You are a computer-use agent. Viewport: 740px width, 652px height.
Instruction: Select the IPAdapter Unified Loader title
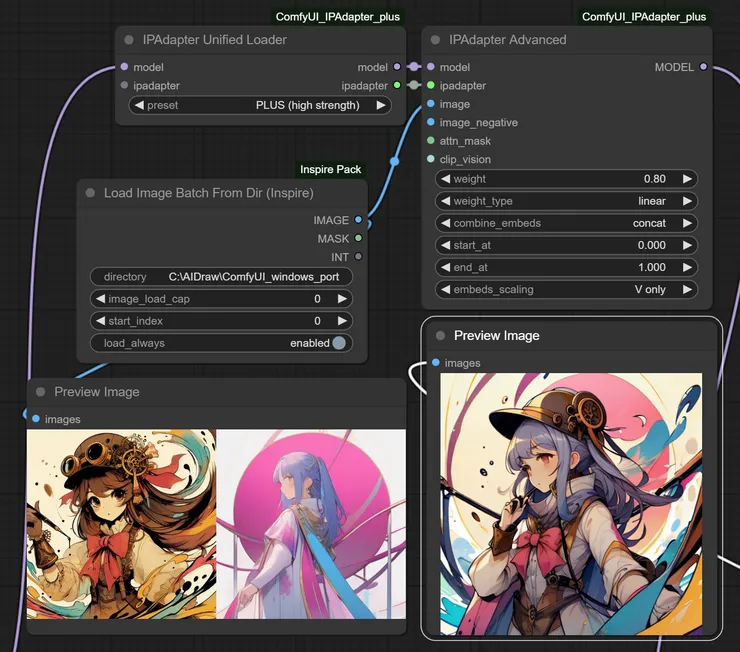tap(215, 40)
